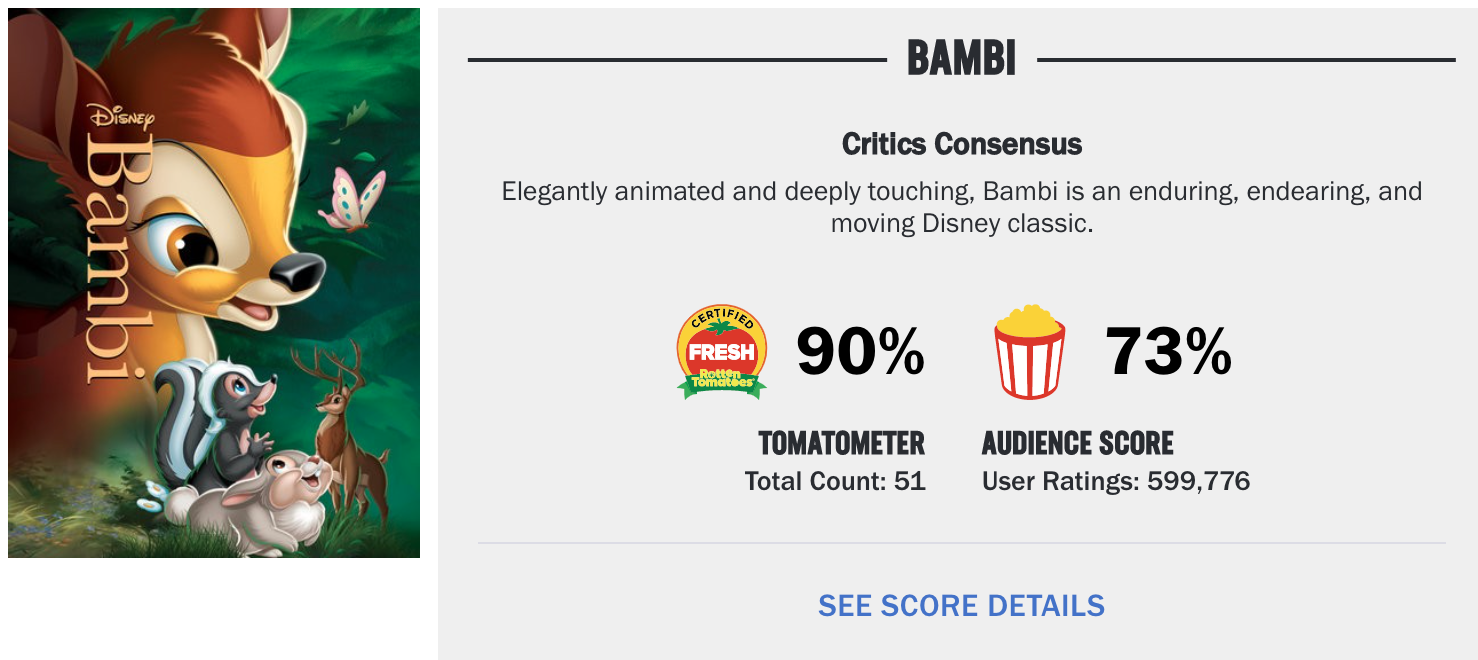Select the 73% audience score
The image size is (1478, 660).
[x=1168, y=352]
